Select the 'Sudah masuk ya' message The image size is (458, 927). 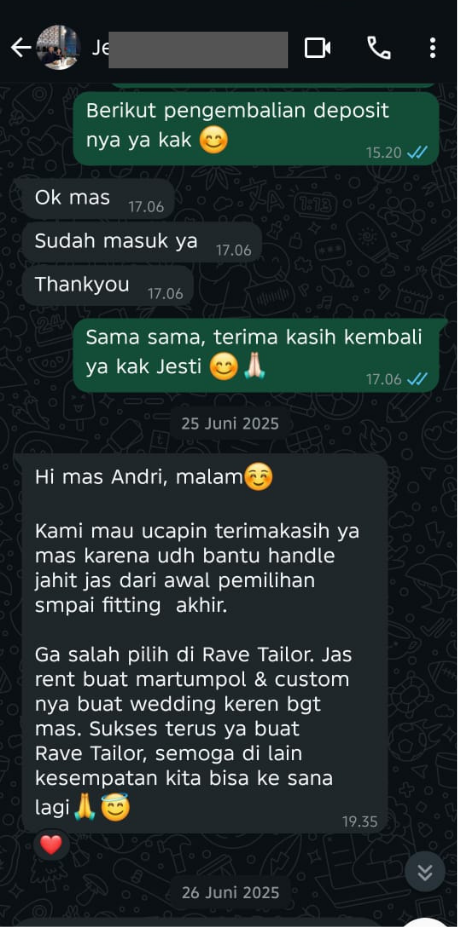click(142, 242)
